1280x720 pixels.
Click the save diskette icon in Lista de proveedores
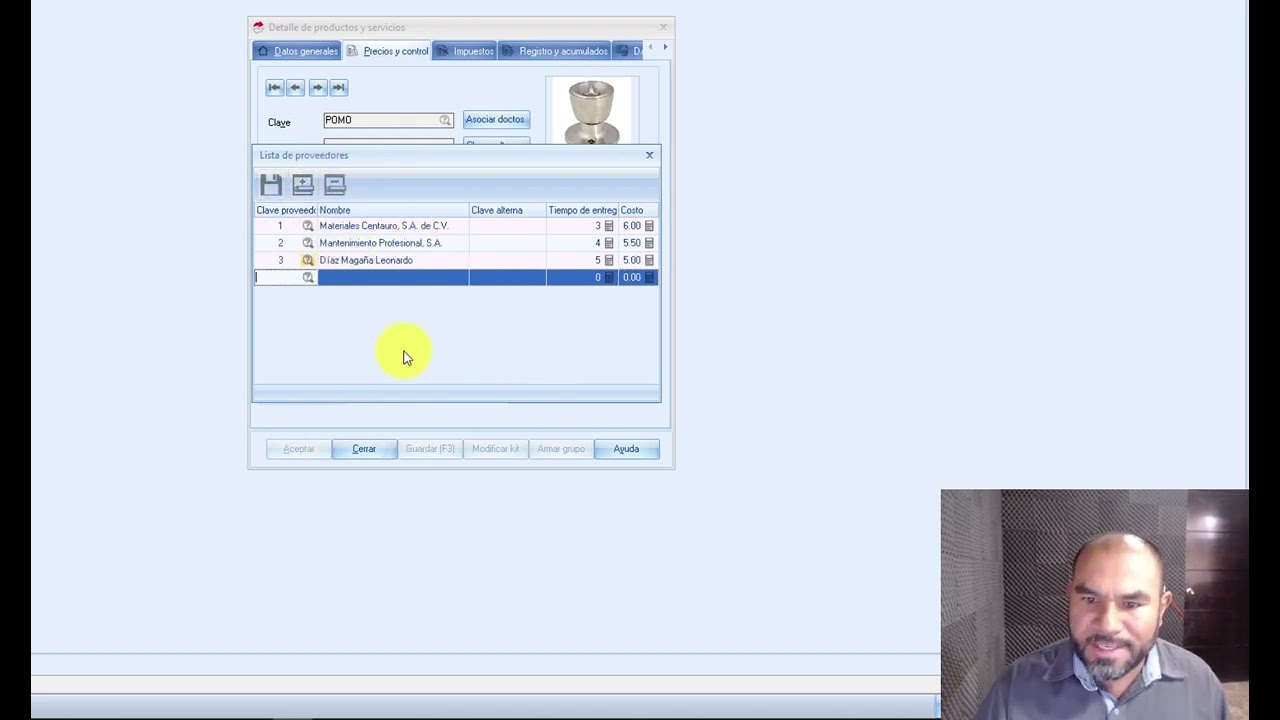pos(271,185)
